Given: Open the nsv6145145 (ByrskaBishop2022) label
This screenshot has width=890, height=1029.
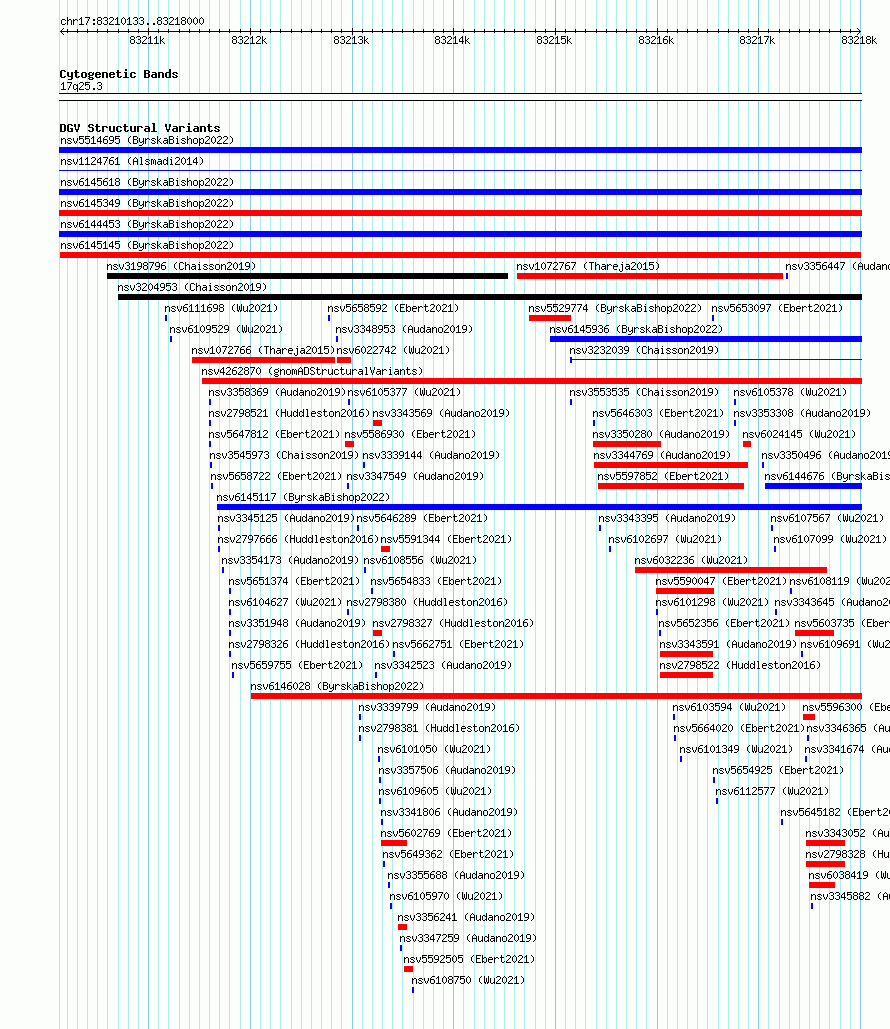Looking at the screenshot, I should tap(147, 245).
